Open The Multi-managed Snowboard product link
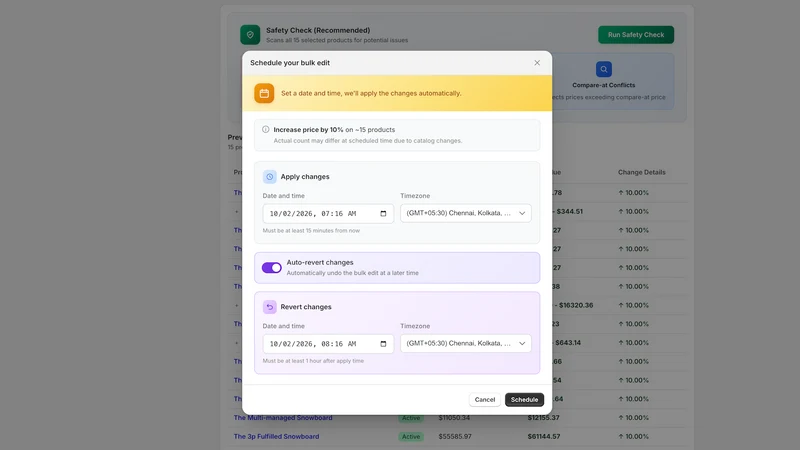 click(x=283, y=417)
